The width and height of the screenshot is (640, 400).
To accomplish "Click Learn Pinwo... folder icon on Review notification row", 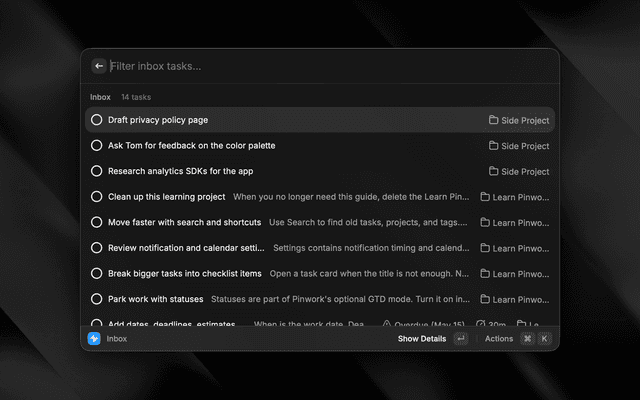I will [485, 248].
